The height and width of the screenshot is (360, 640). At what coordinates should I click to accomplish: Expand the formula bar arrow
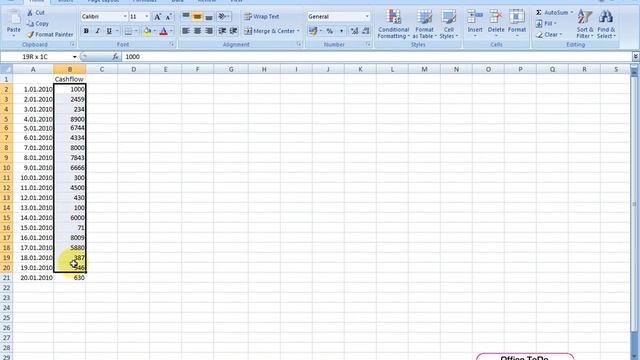[x=636, y=57]
